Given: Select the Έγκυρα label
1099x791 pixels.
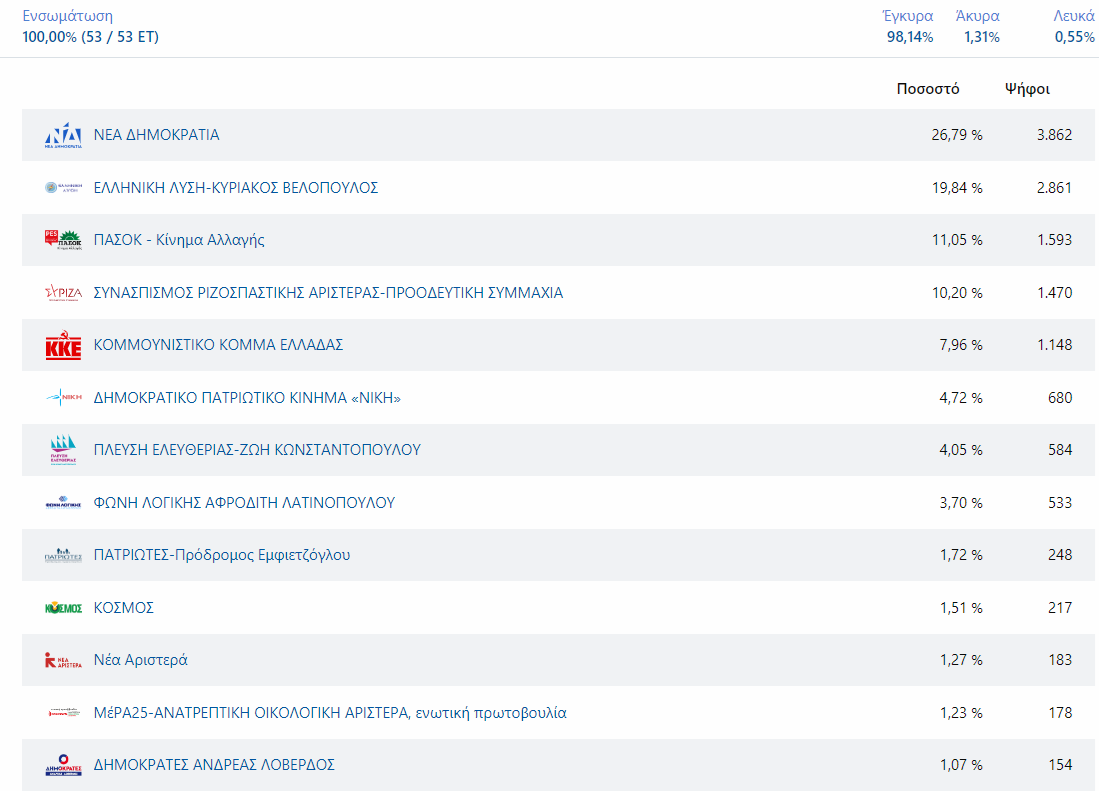Looking at the screenshot, I should [908, 16].
